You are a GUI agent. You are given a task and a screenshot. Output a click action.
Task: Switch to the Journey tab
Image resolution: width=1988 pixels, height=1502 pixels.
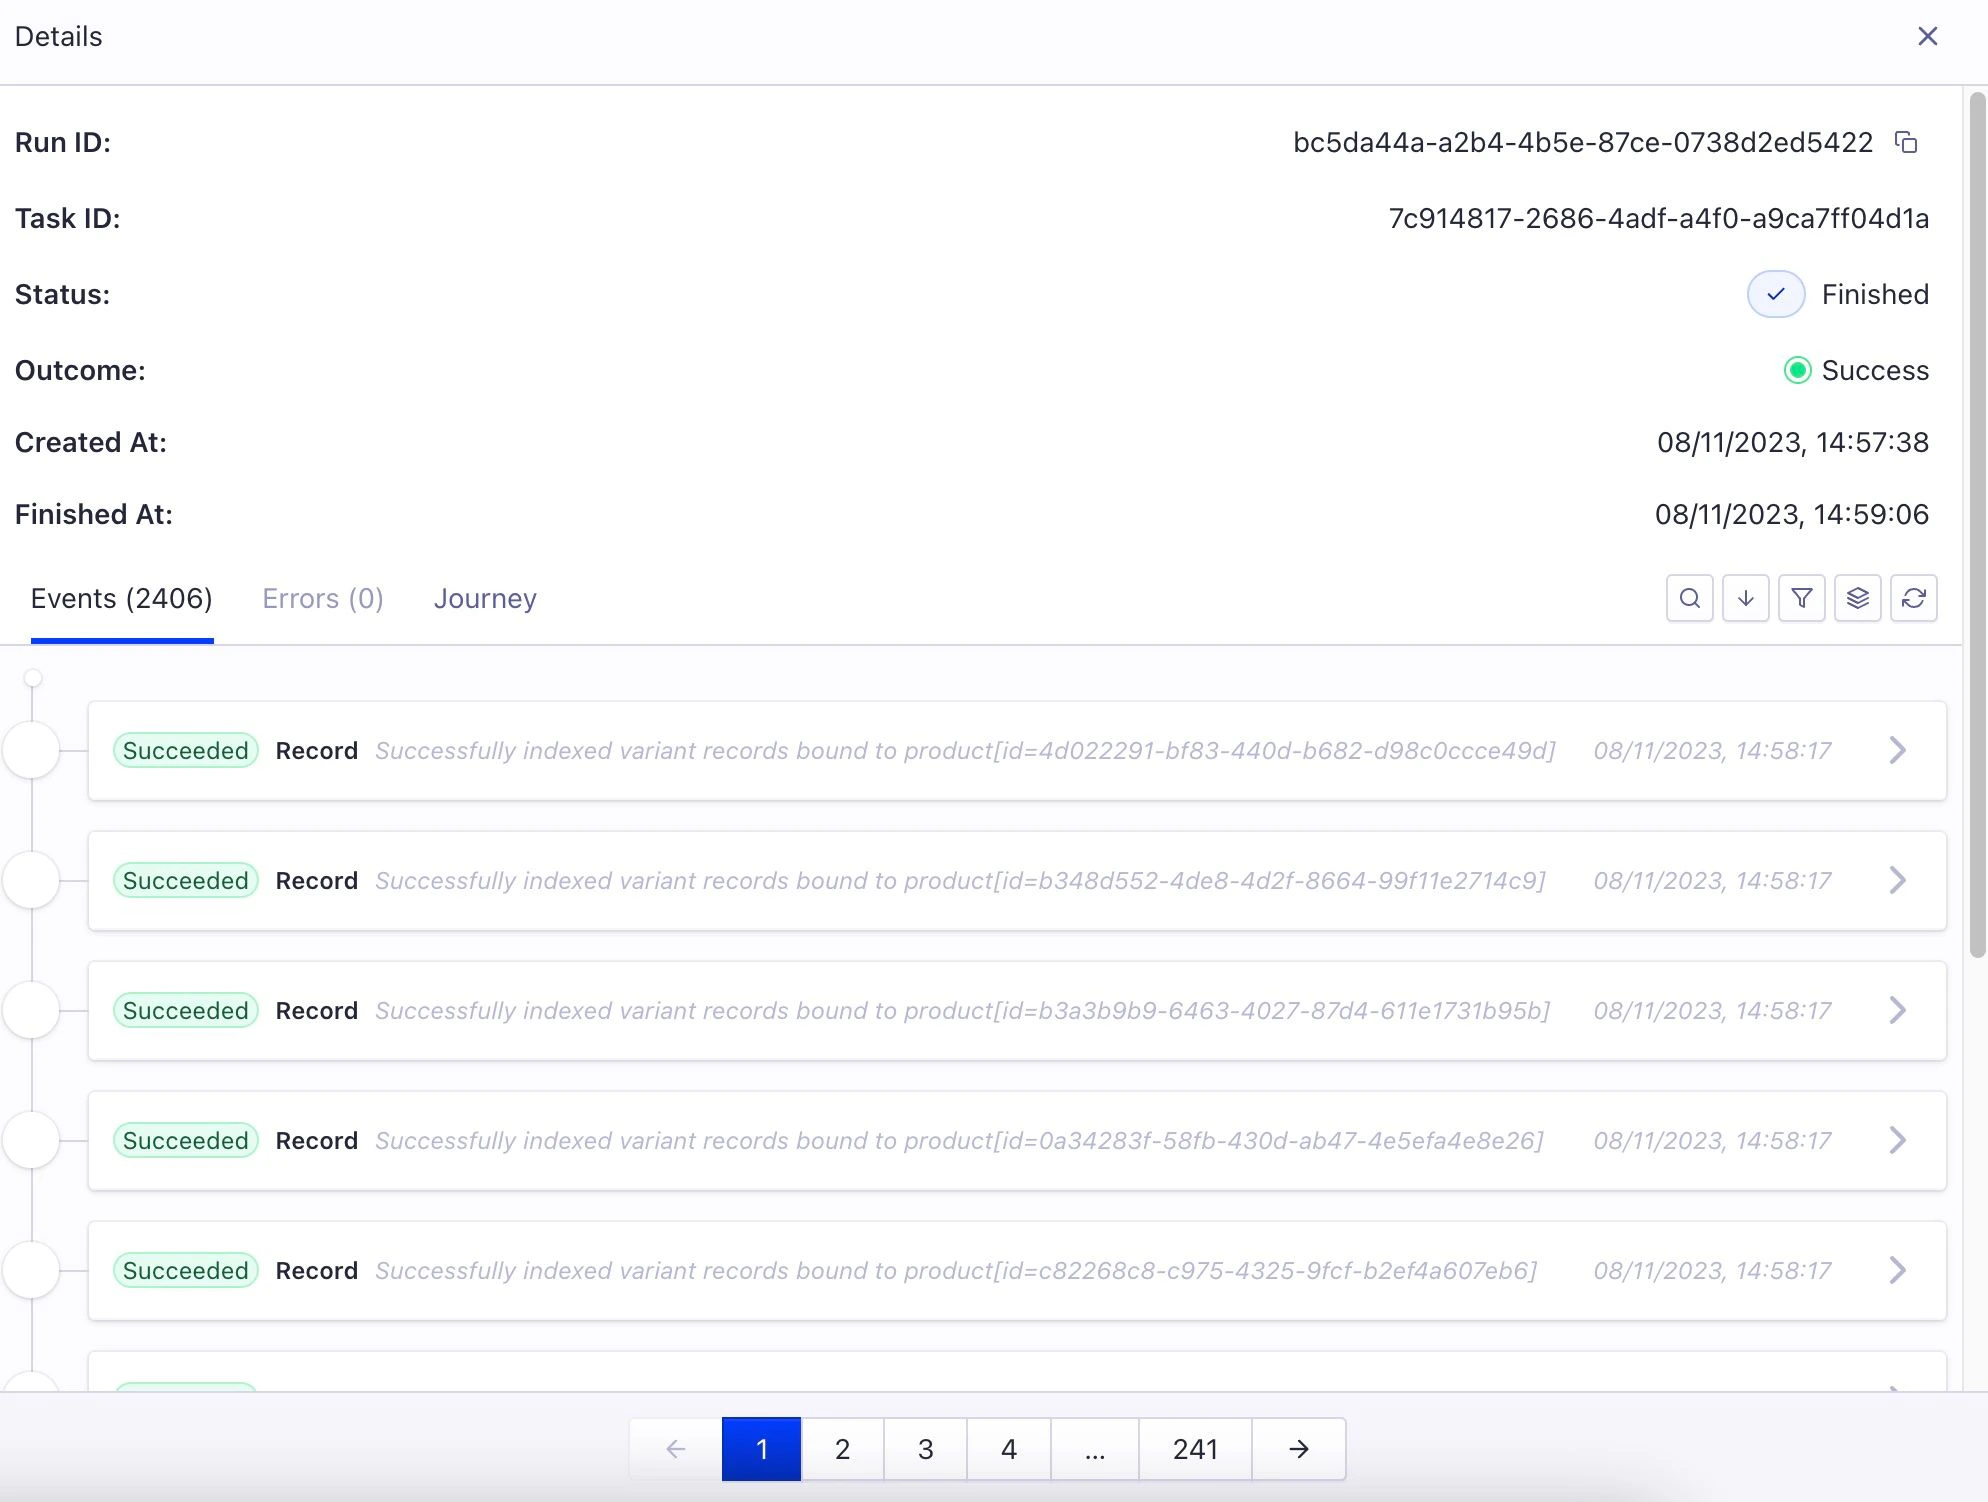click(x=484, y=598)
